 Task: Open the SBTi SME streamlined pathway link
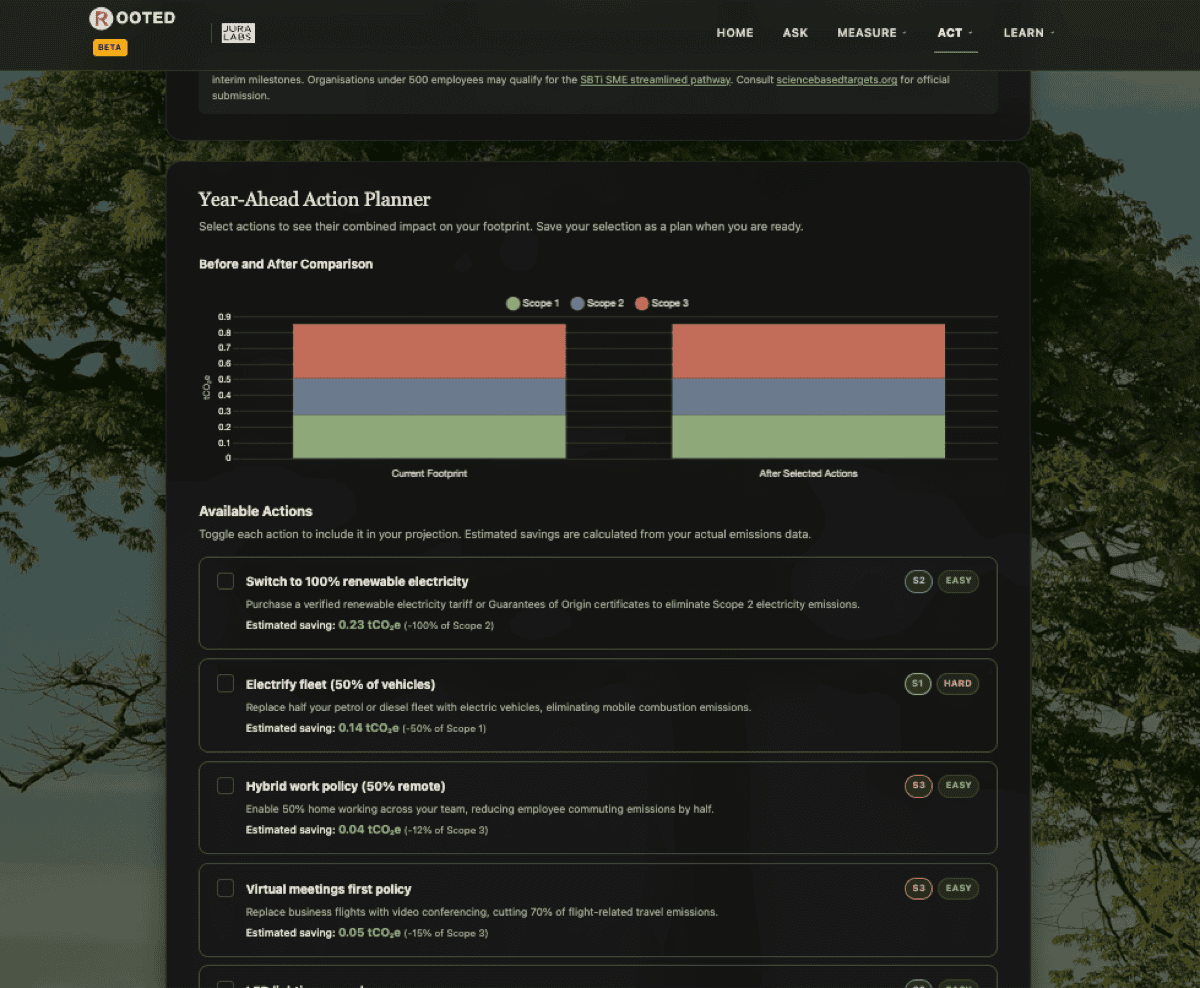(x=655, y=79)
